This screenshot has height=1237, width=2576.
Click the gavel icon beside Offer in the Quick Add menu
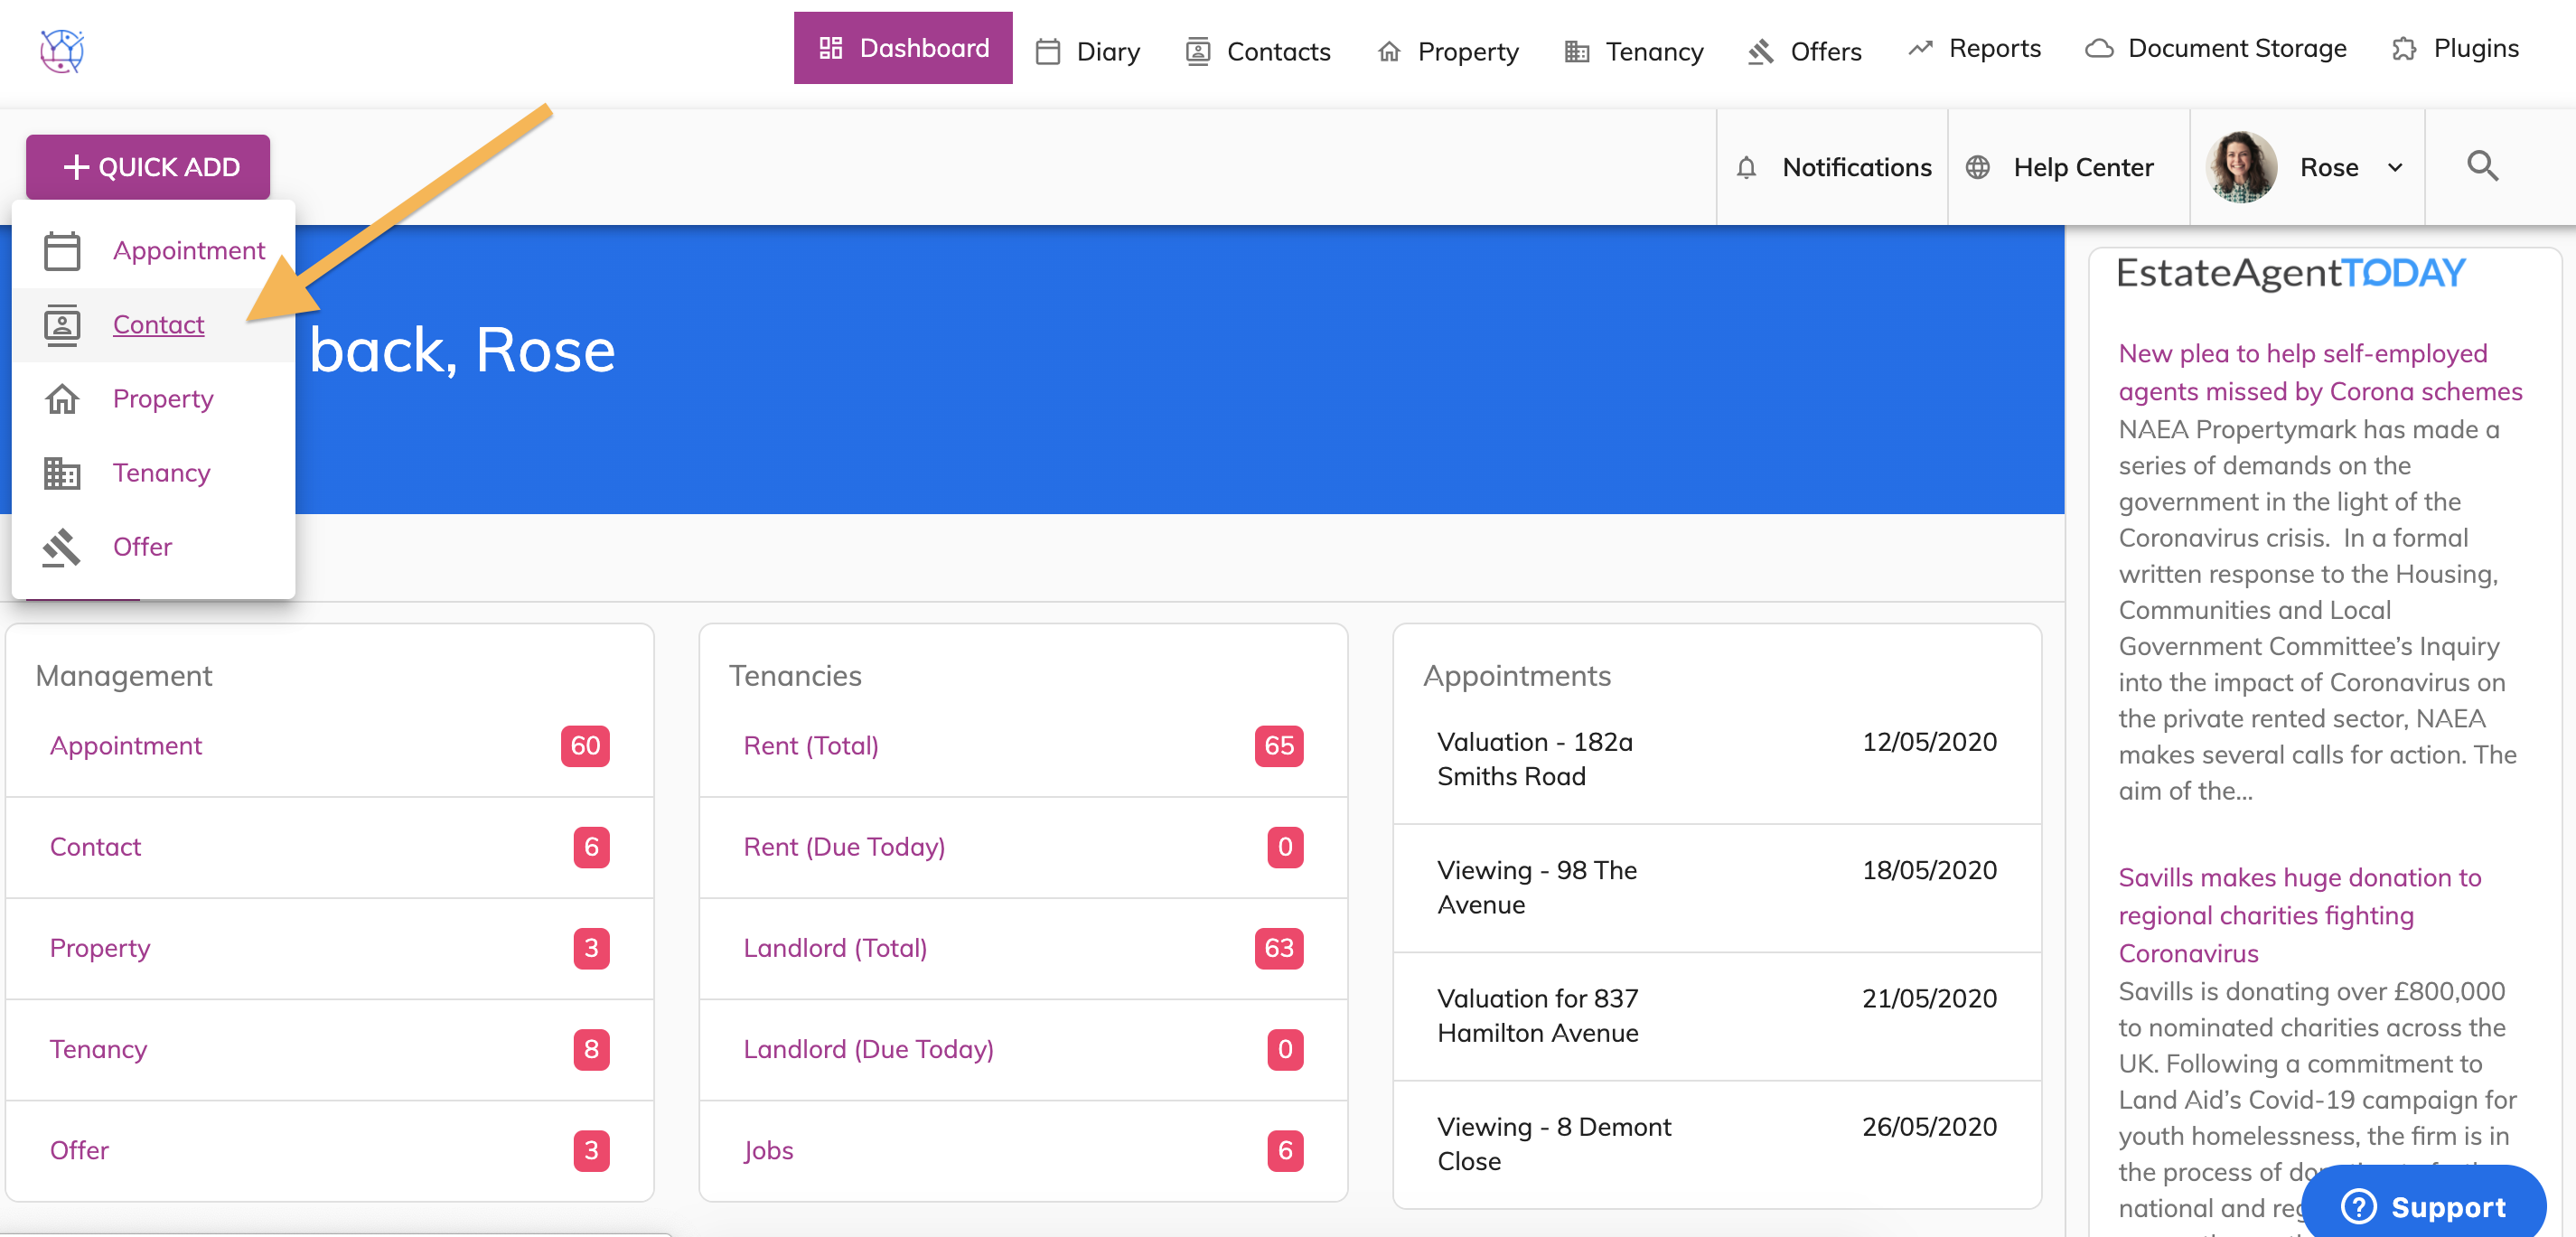(x=62, y=547)
